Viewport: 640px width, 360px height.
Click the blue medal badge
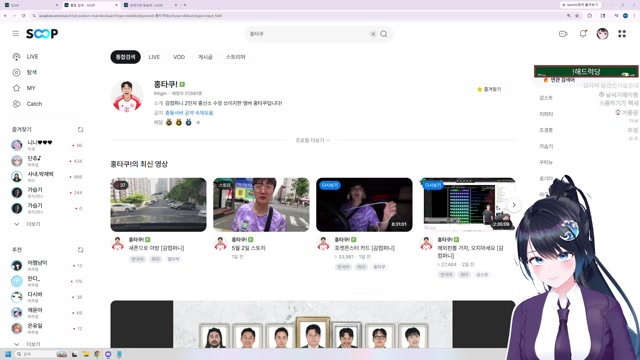tap(189, 122)
